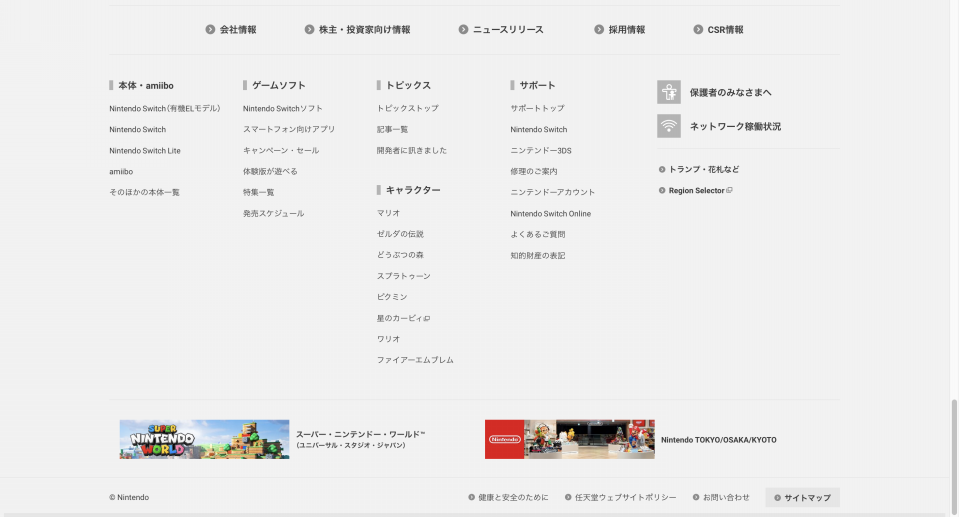Image resolution: width=959 pixels, height=517 pixels.
Task: Open スマートフォン向けアプリ link
Action: click(289, 130)
